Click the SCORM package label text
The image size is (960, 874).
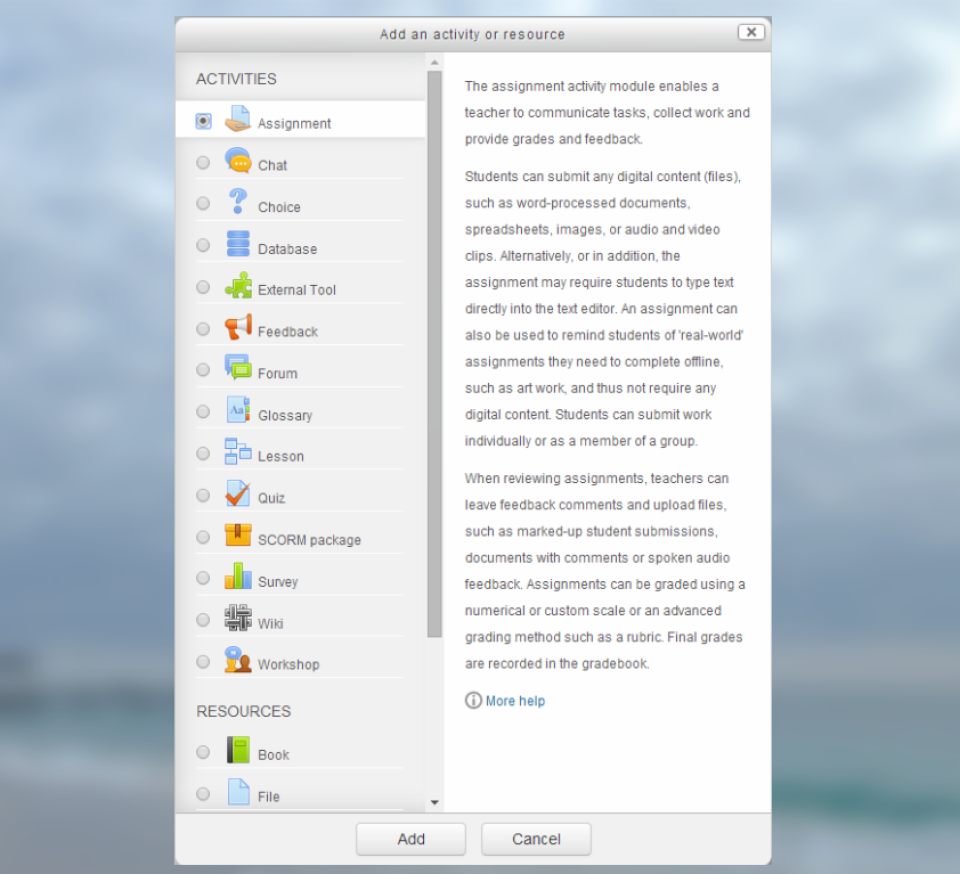point(310,540)
